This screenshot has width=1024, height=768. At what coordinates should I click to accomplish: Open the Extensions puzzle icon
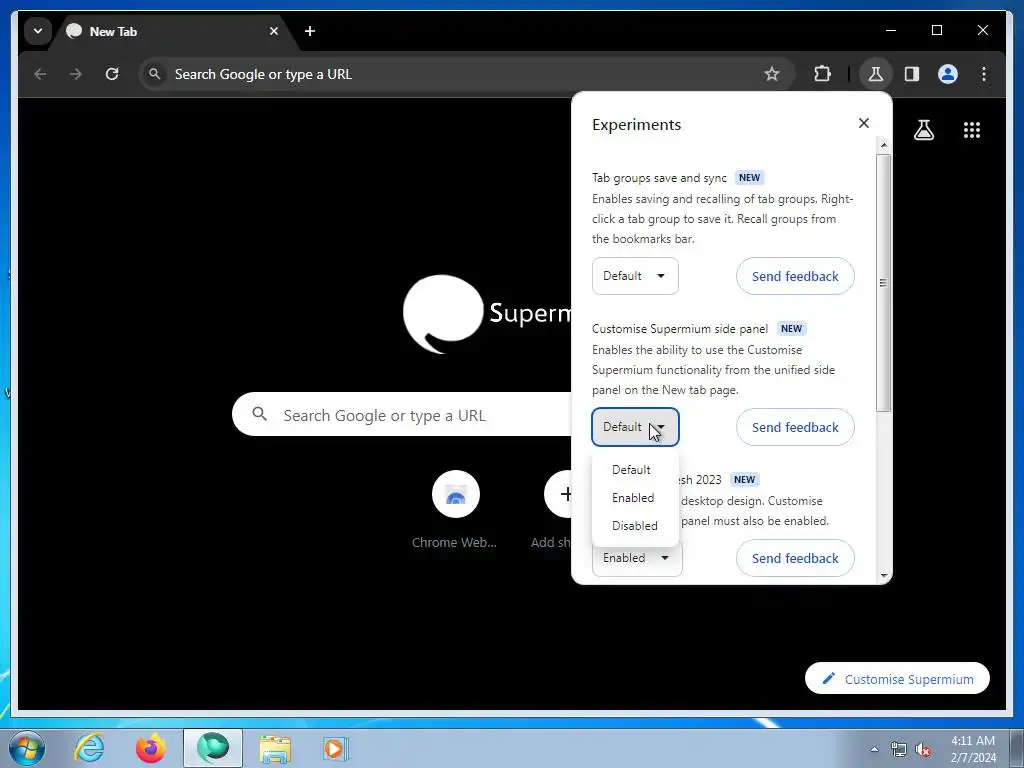tap(822, 74)
